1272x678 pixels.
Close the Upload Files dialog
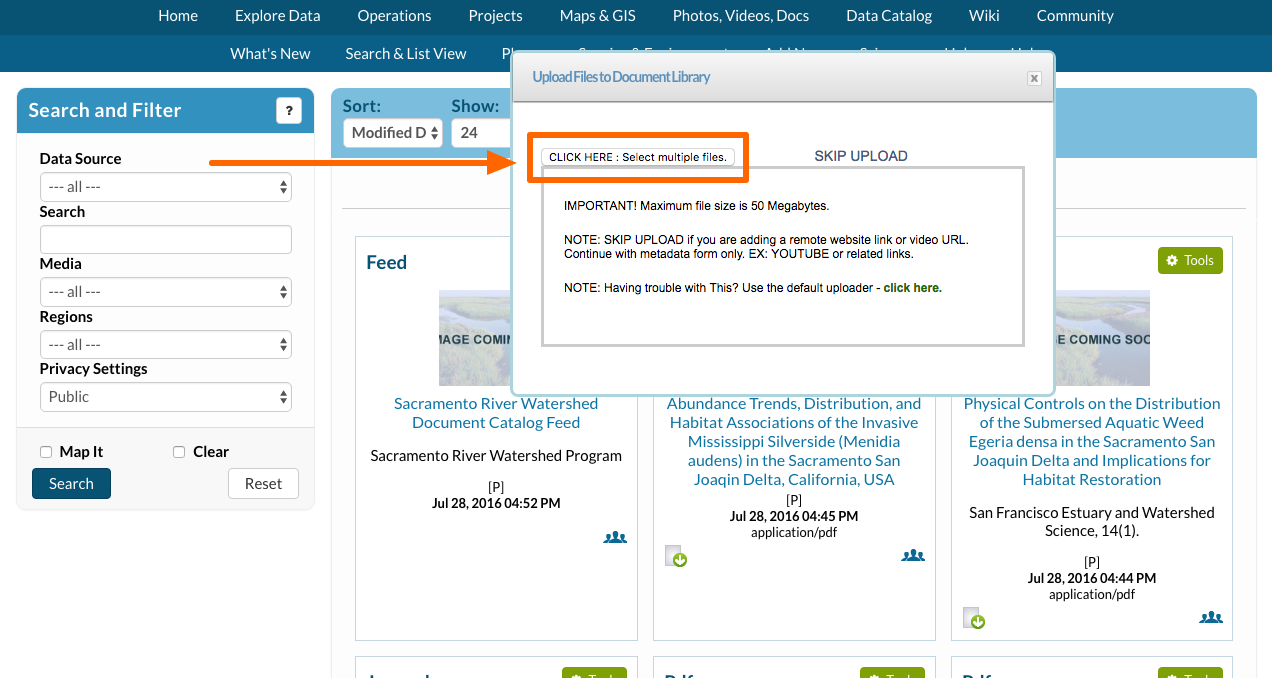pos(1034,78)
